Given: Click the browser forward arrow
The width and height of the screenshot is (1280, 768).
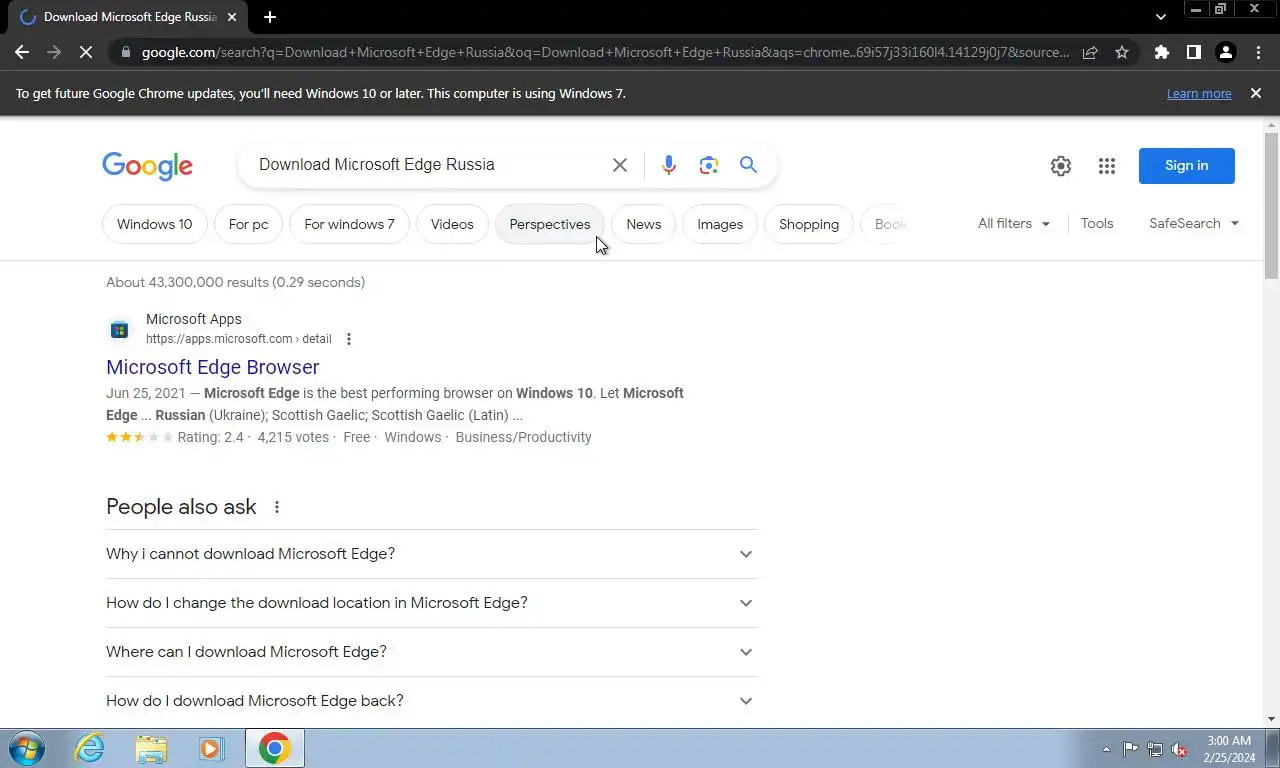Looking at the screenshot, I should (54, 52).
